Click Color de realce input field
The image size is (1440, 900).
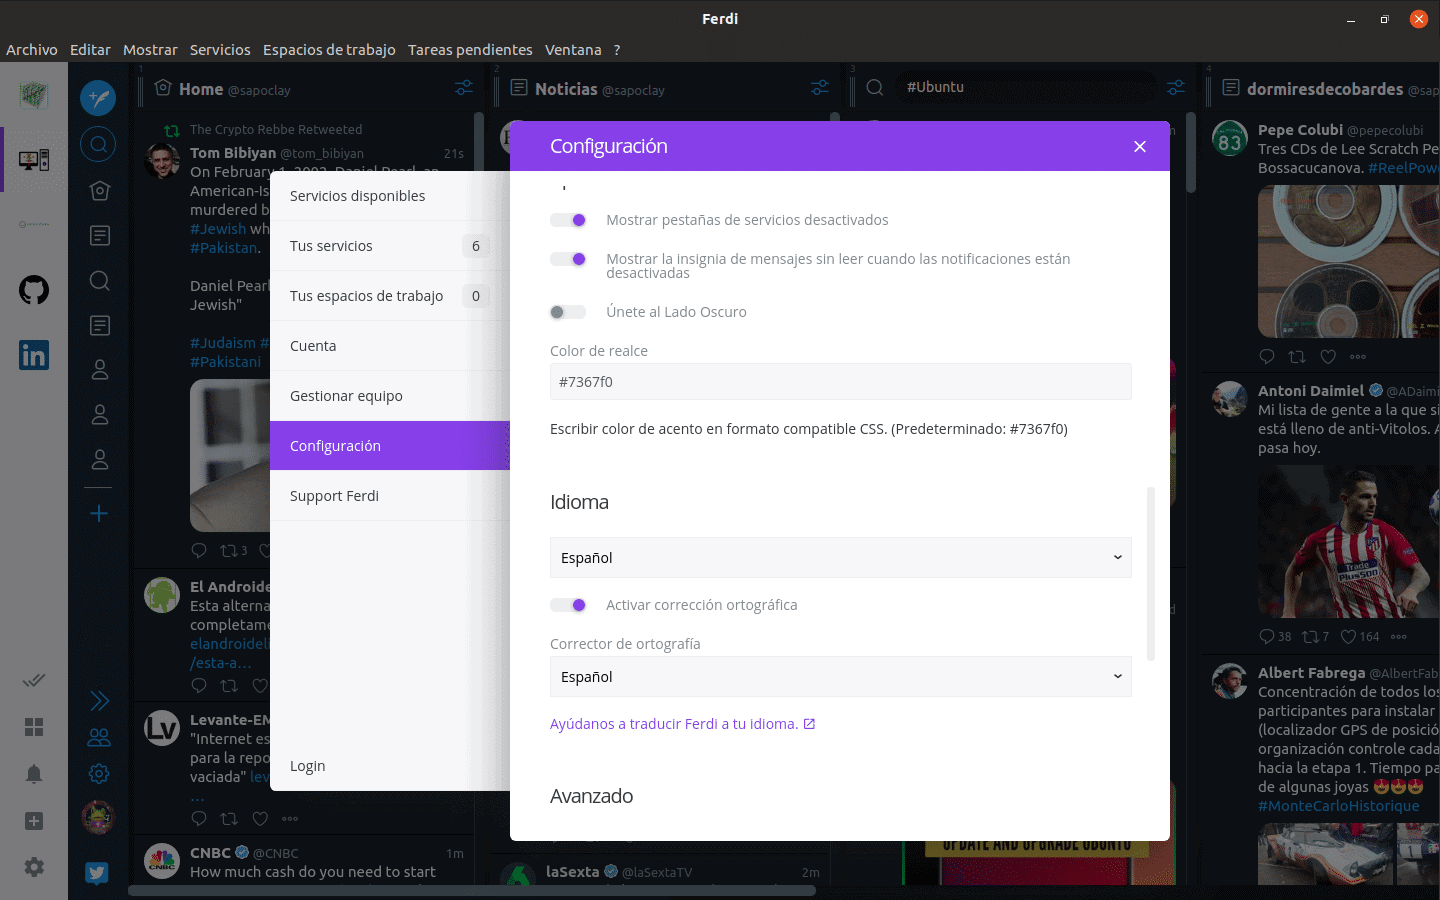click(840, 382)
